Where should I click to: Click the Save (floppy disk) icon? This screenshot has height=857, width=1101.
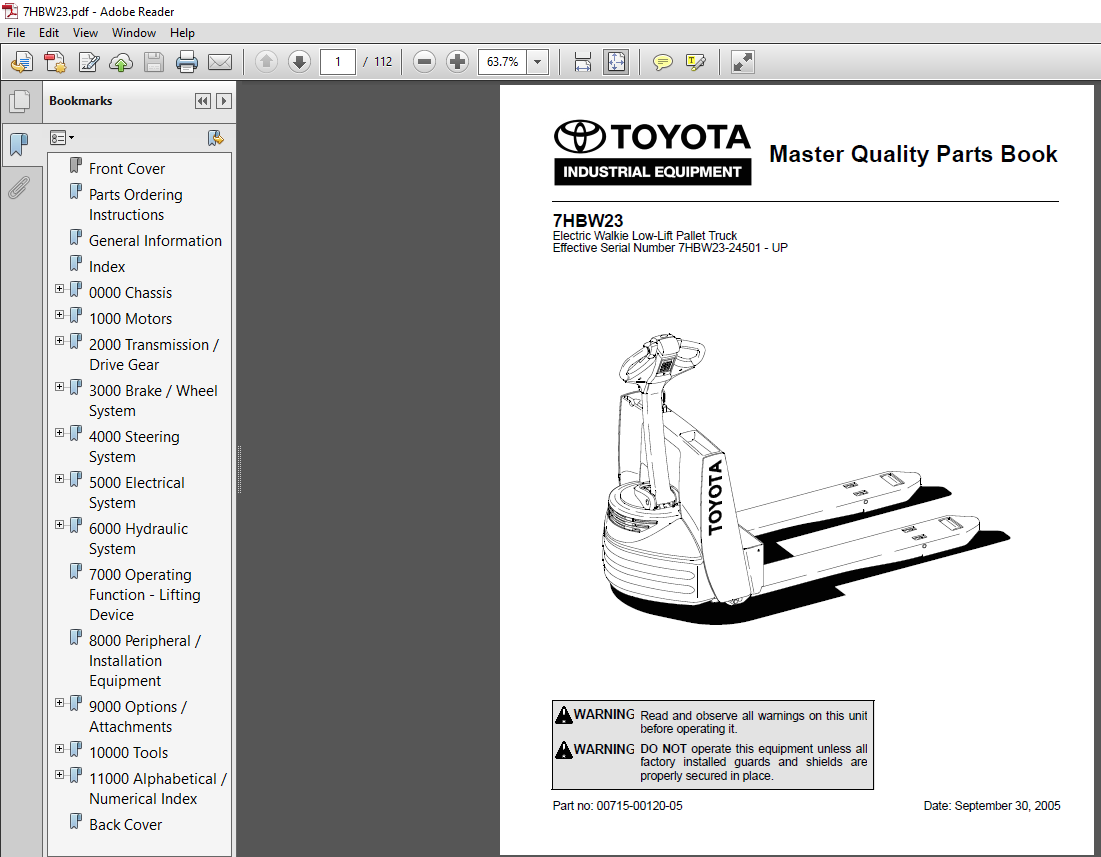click(154, 62)
